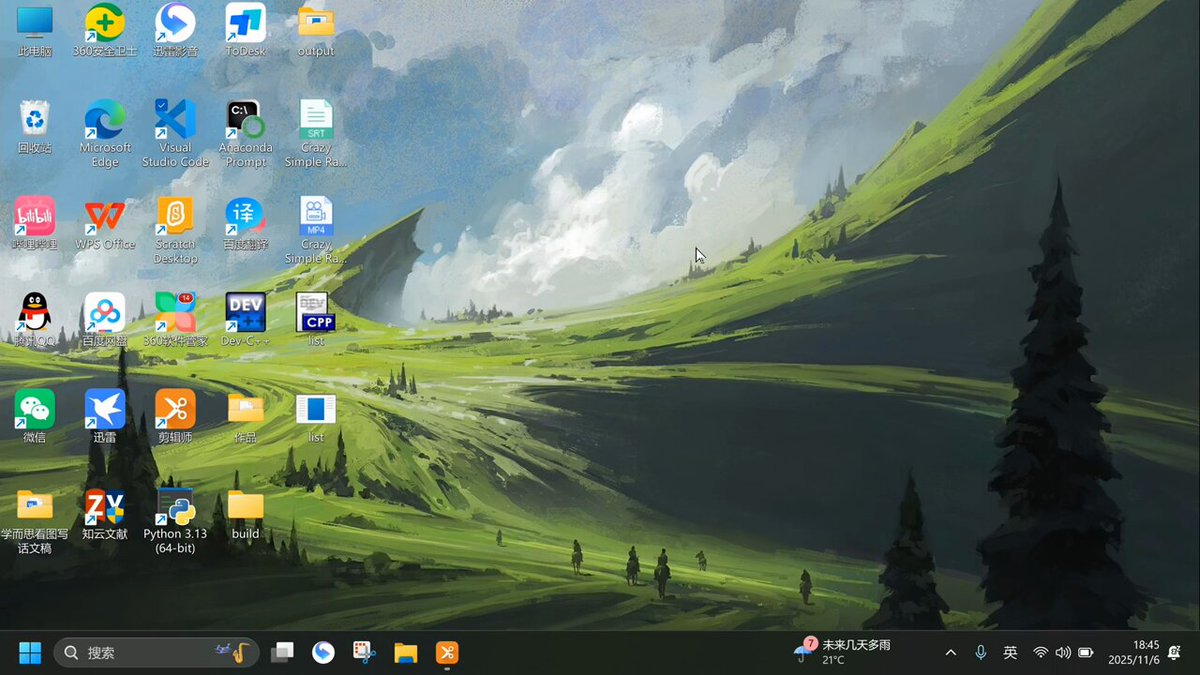Open the Snipping Tool taskbar icon
1200x675 pixels.
click(x=364, y=653)
